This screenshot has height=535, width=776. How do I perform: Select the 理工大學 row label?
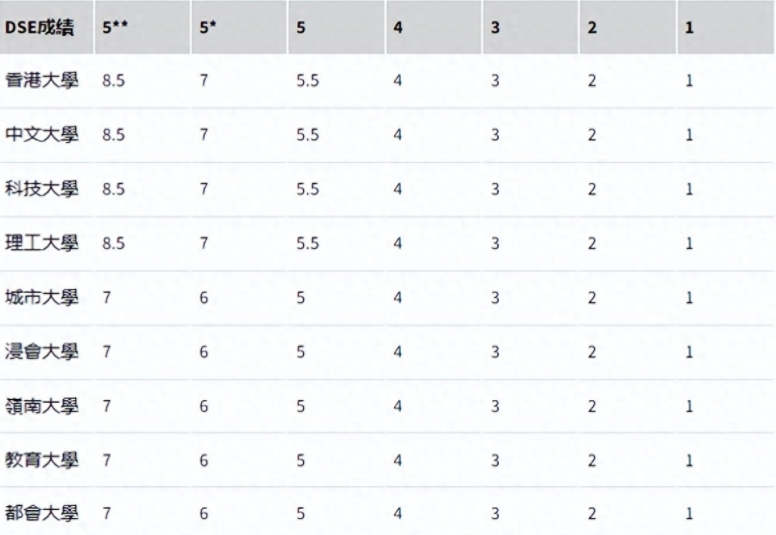point(42,243)
